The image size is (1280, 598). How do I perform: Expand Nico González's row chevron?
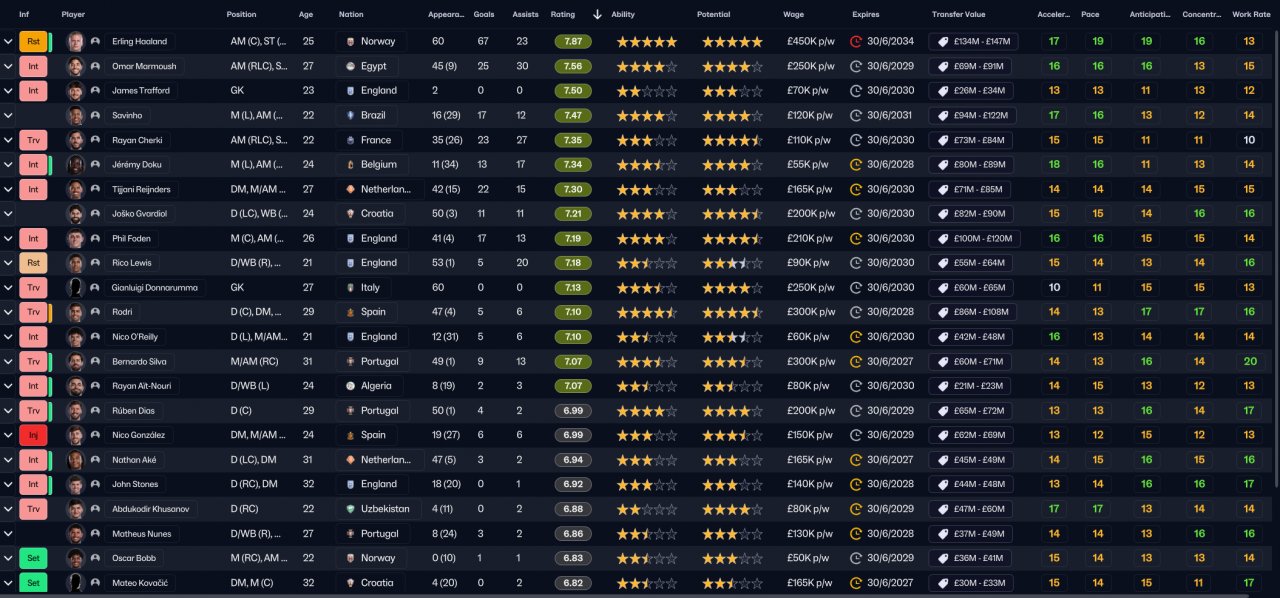pos(8,435)
